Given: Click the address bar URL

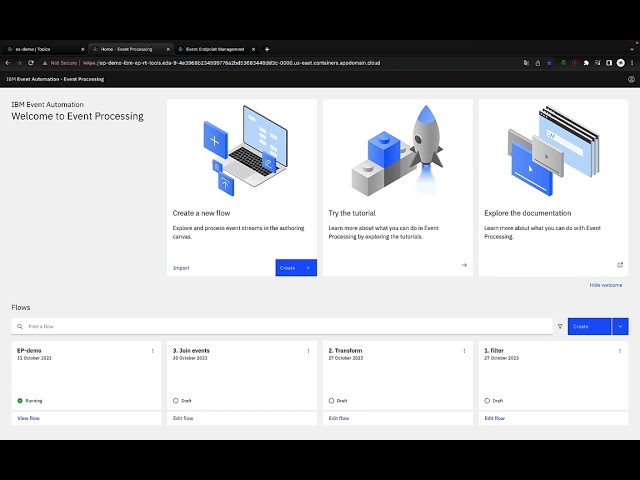Looking at the screenshot, I should (x=232, y=63).
